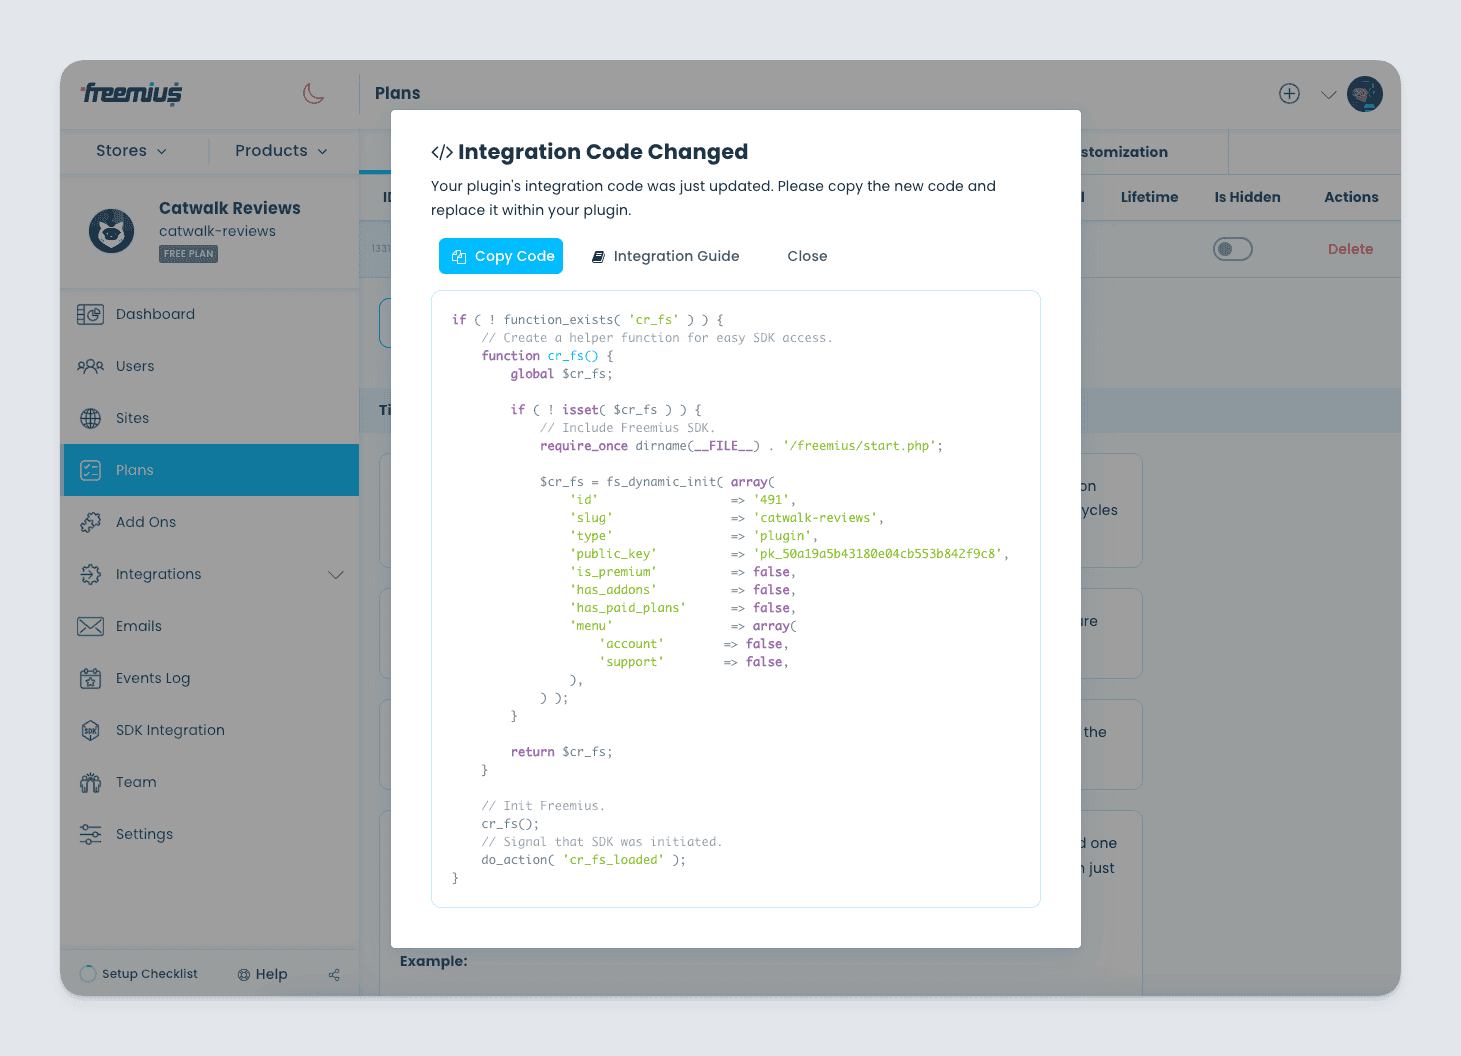Click the Help lifebuoy icon
This screenshot has width=1461, height=1056.
click(244, 975)
